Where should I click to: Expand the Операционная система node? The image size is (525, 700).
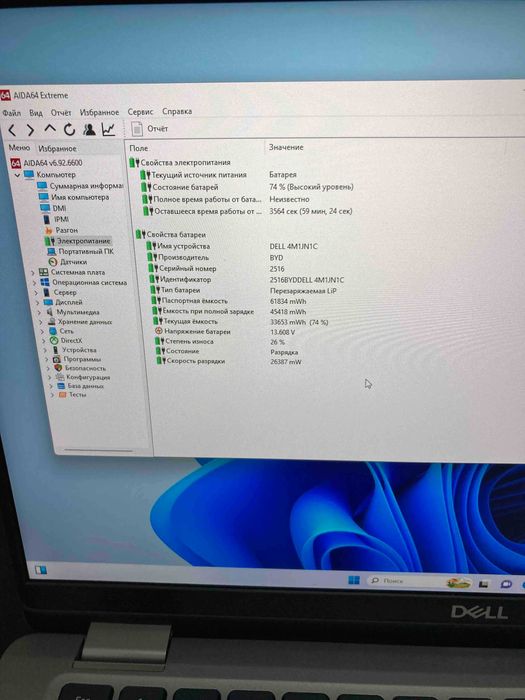tap(34, 283)
